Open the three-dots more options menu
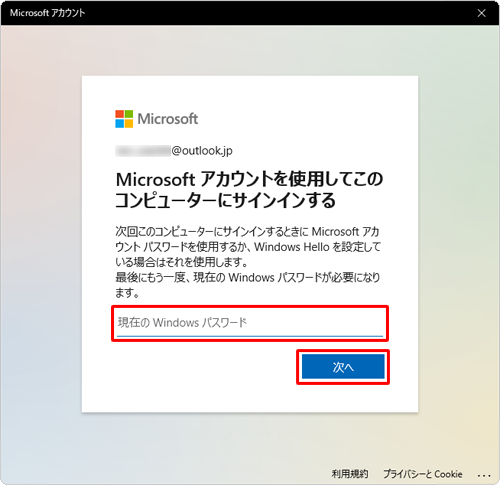Viewport: 500px width, 485px height. pyautogui.click(x=484, y=475)
